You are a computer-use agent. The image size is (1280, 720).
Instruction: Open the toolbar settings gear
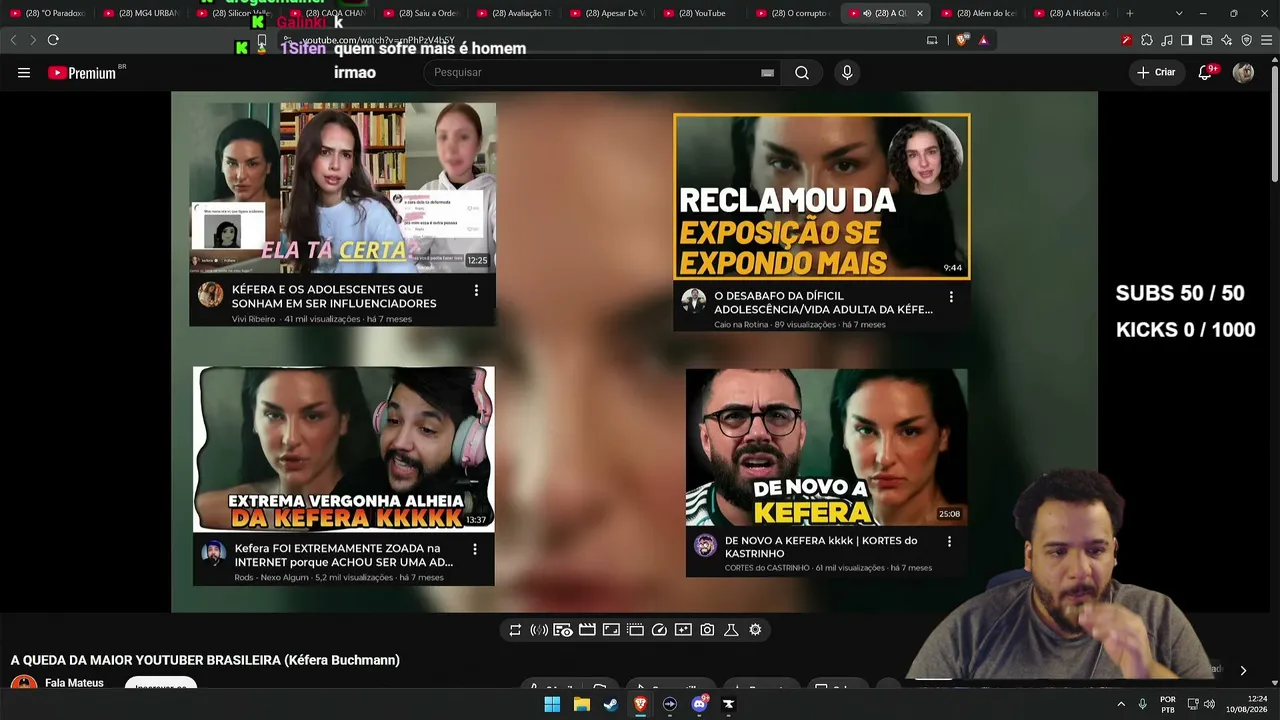point(755,630)
